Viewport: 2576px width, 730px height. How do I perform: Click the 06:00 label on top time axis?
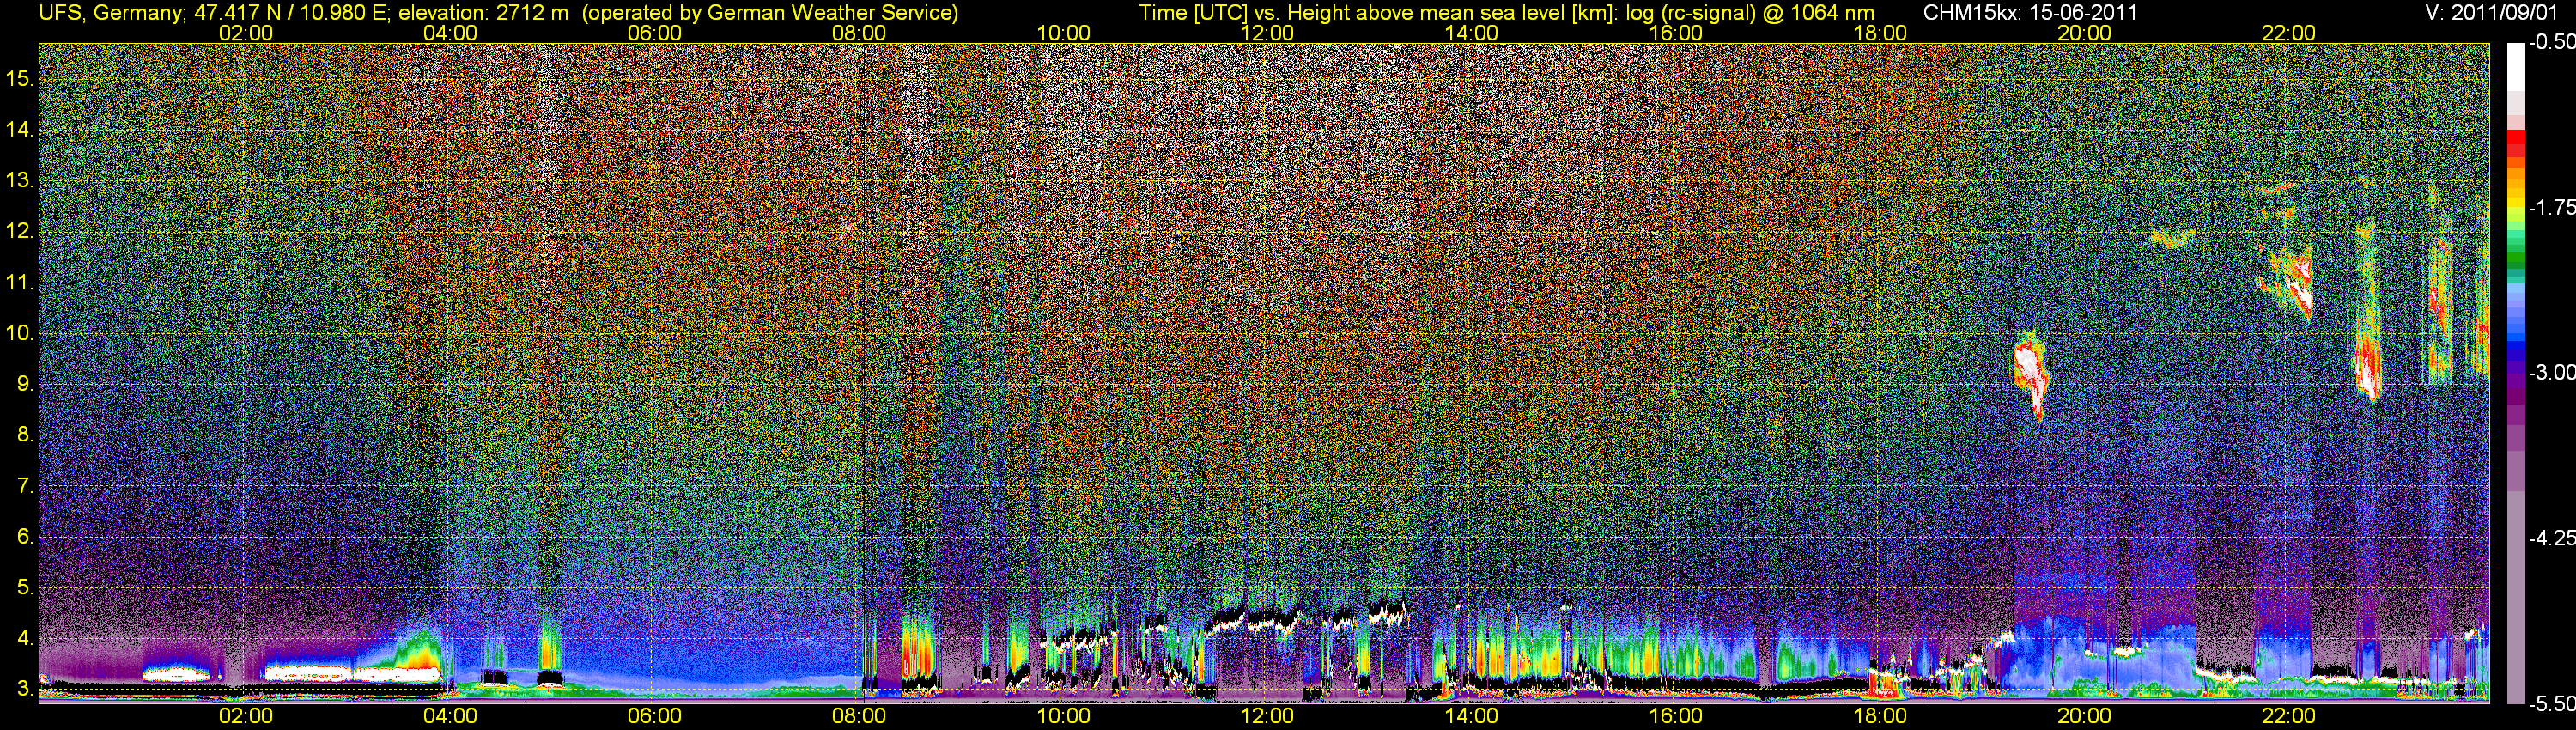click(654, 33)
